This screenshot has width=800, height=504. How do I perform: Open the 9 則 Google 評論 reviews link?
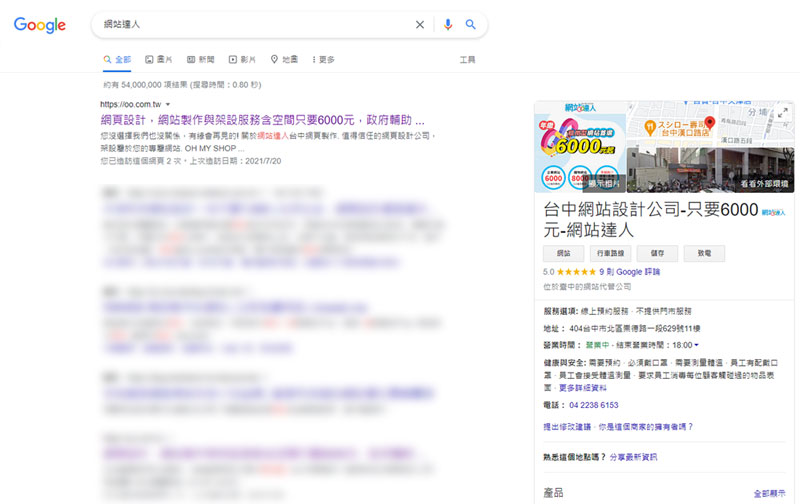pyautogui.click(x=630, y=272)
